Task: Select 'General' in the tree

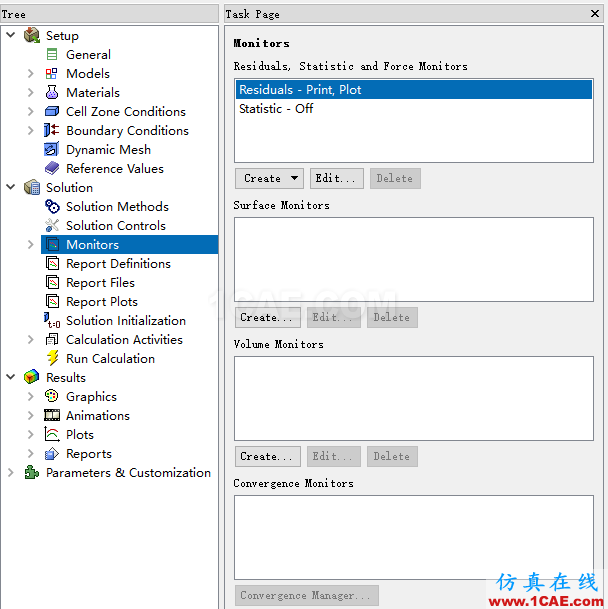Action: (x=88, y=54)
